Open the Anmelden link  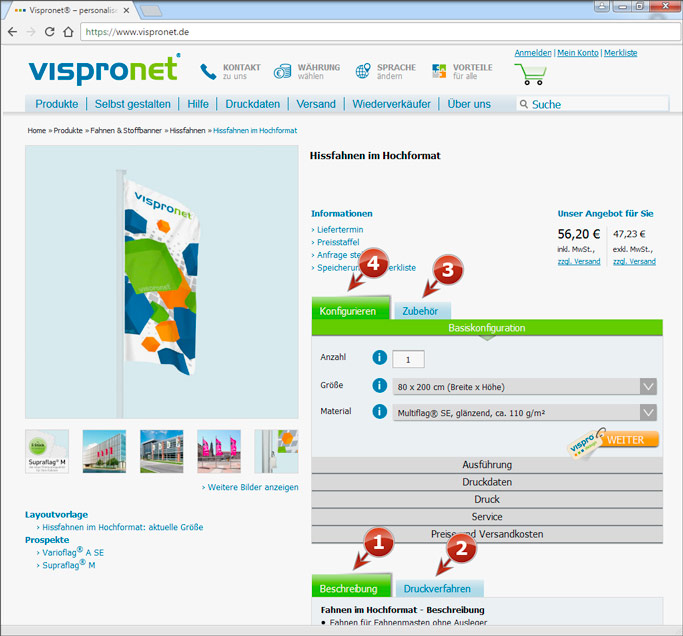(533, 53)
